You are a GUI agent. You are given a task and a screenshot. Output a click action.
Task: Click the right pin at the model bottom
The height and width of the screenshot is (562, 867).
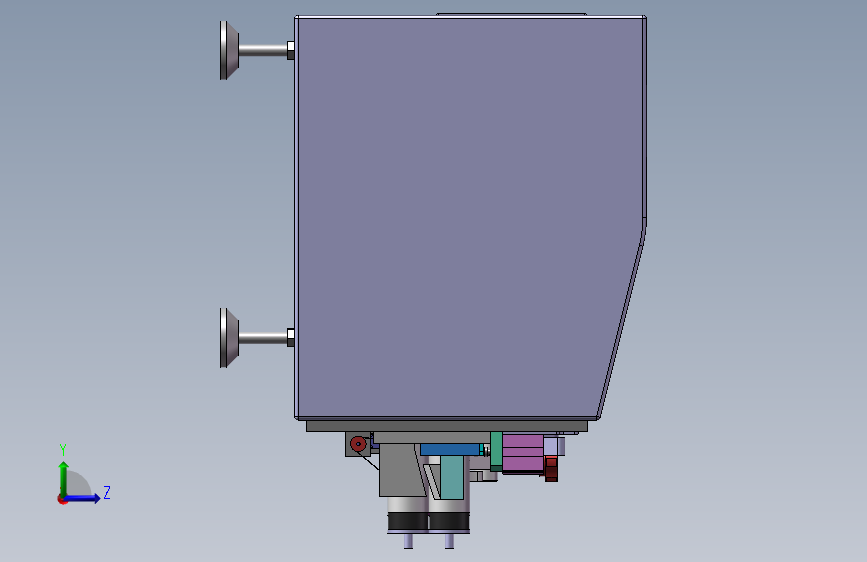click(x=449, y=541)
